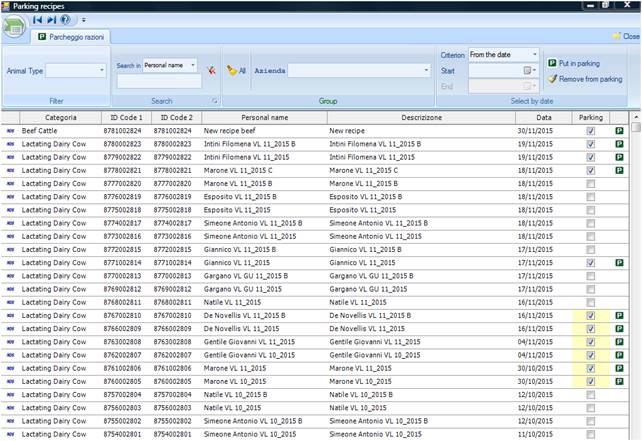Viewport: 642px width, 441px height.
Task: Click row icon for Natile VL 10_2015
Action: pyautogui.click(x=11, y=408)
